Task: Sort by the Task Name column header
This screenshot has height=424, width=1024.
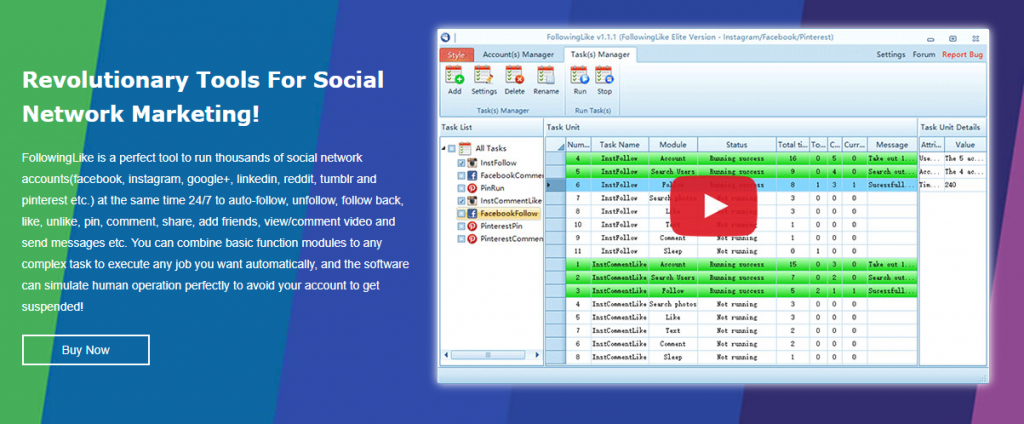Action: click(620, 145)
